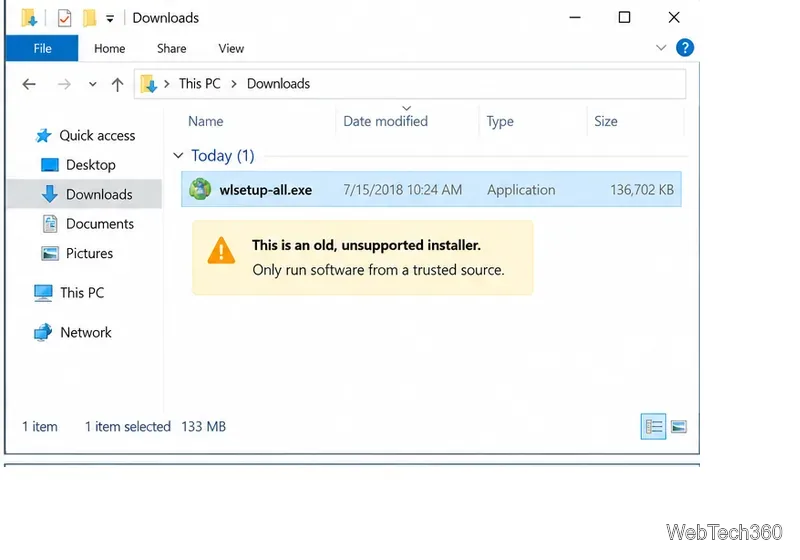Click the Downloads arrow icon in navigation pane

click(49, 194)
